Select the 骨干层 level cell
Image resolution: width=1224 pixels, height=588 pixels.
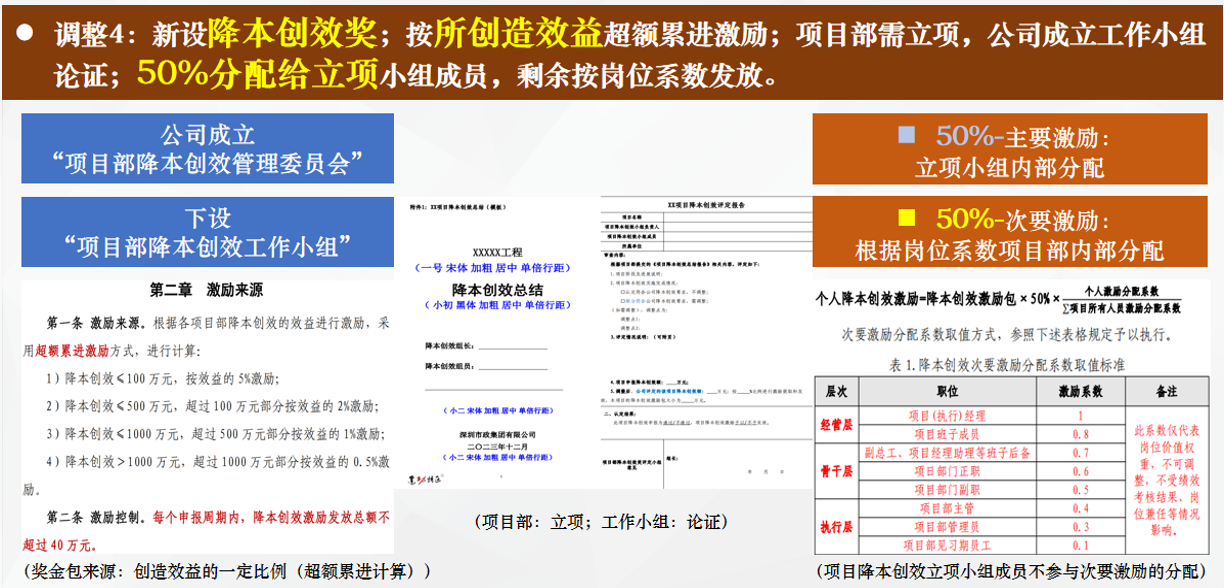coord(836,471)
